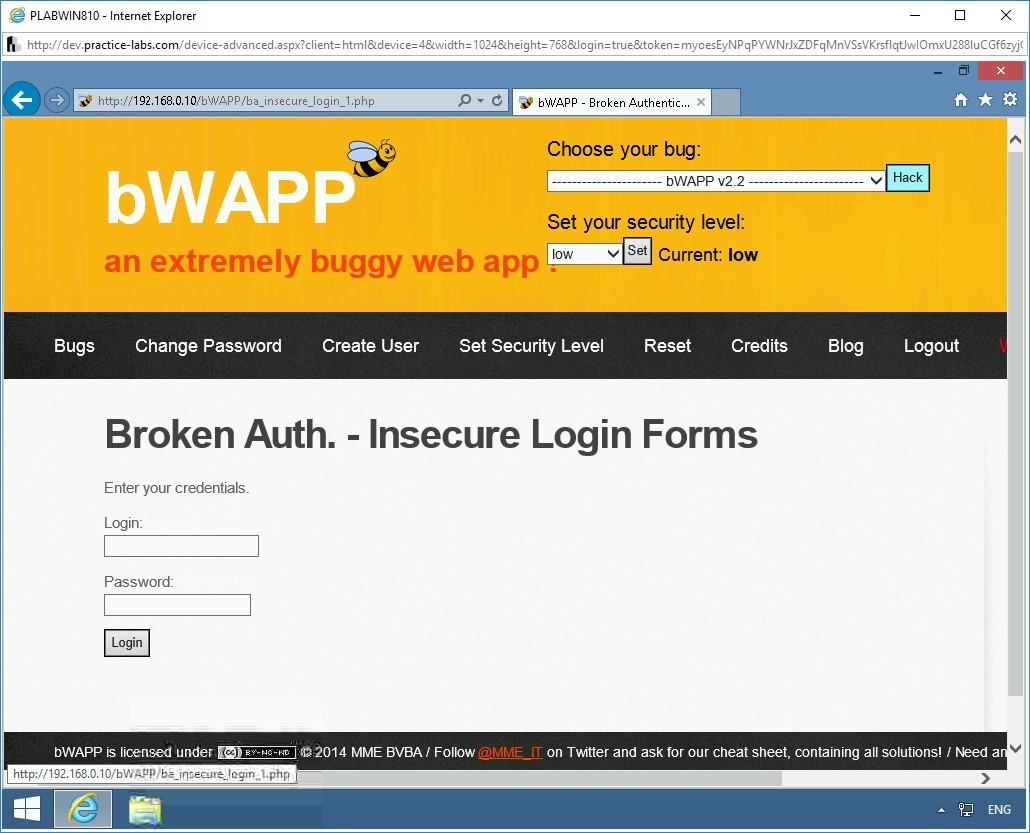Viewport: 1030px width, 833px height.
Task: Click the Creative Commons license icon
Action: (256, 752)
